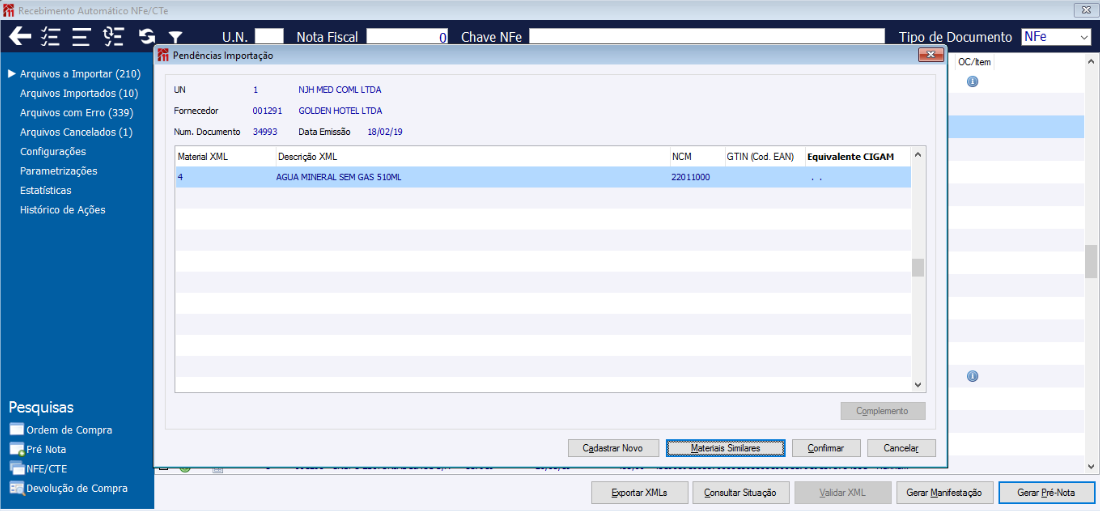Click the Chave NFe input field
The width and height of the screenshot is (1100, 511).
[706, 36]
